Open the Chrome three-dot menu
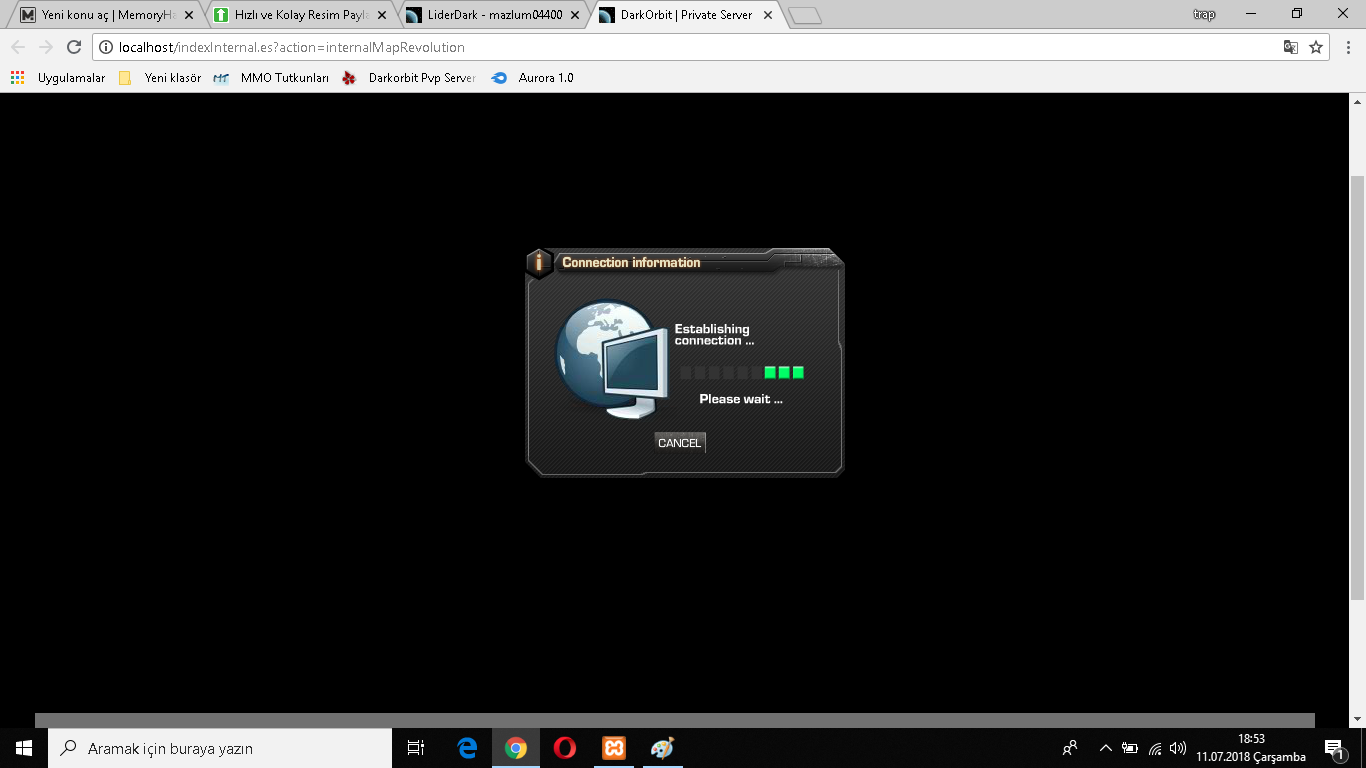 coord(1346,47)
